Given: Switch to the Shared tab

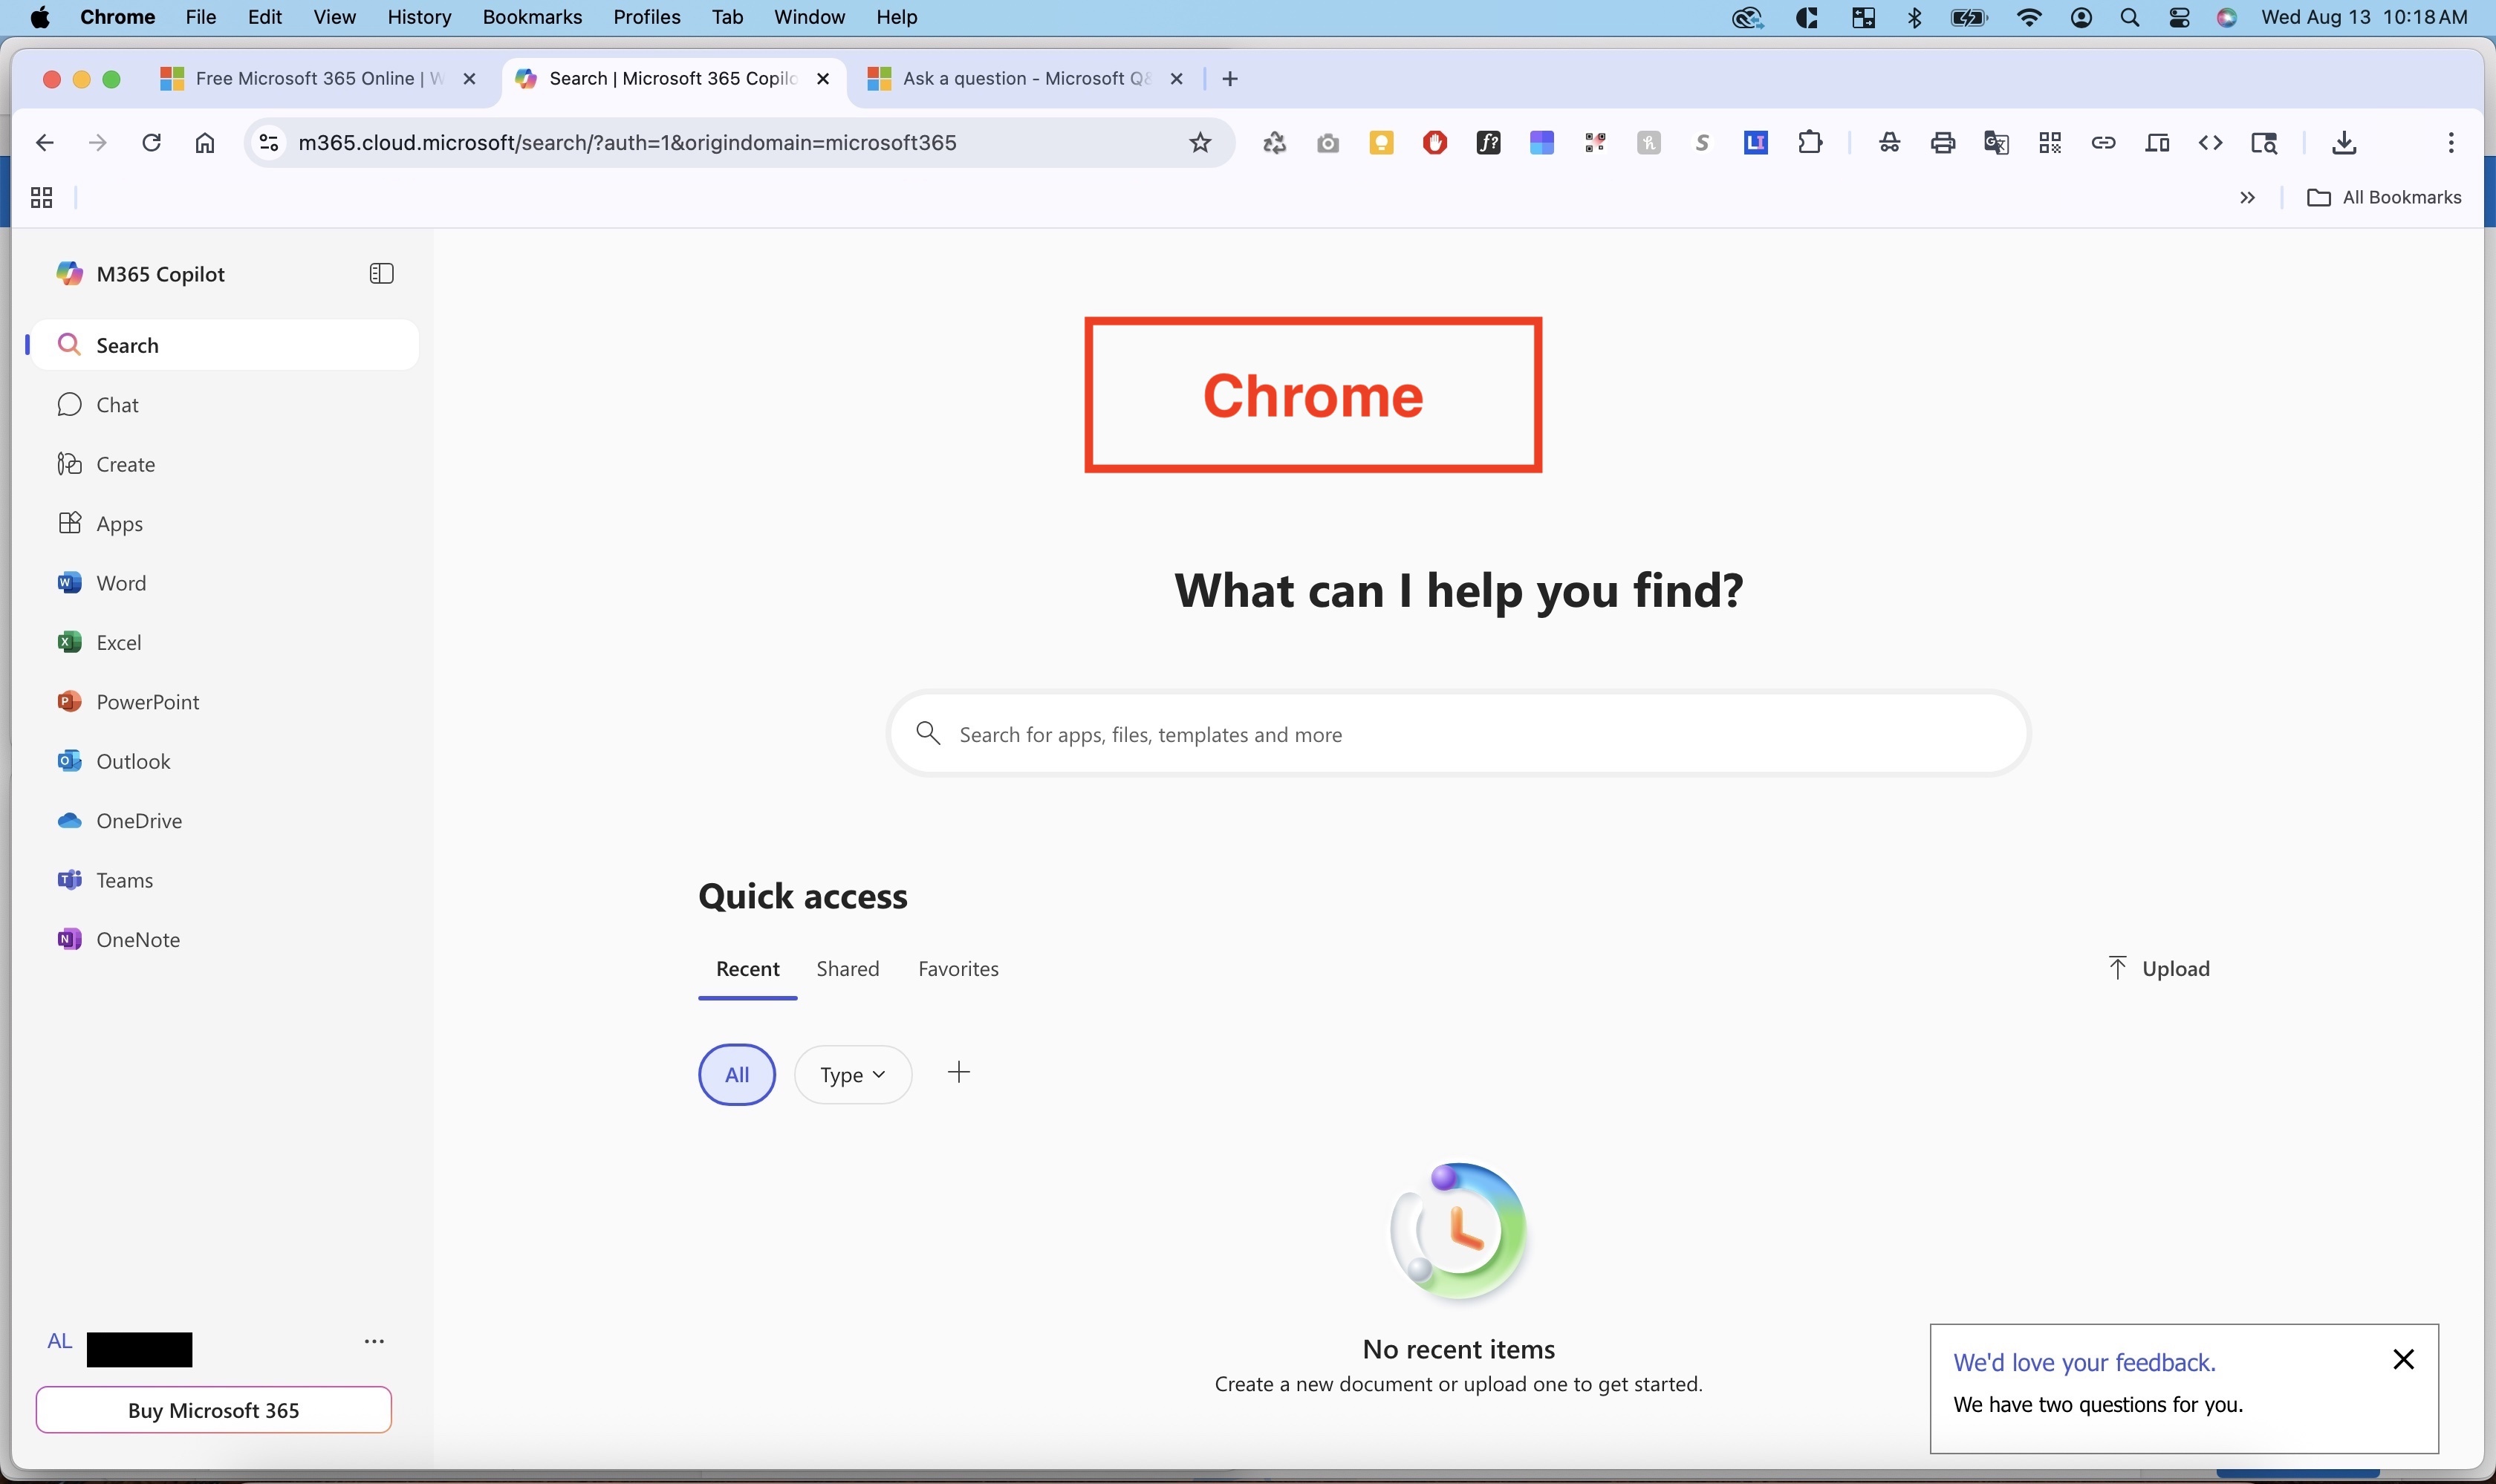Looking at the screenshot, I should coord(847,968).
